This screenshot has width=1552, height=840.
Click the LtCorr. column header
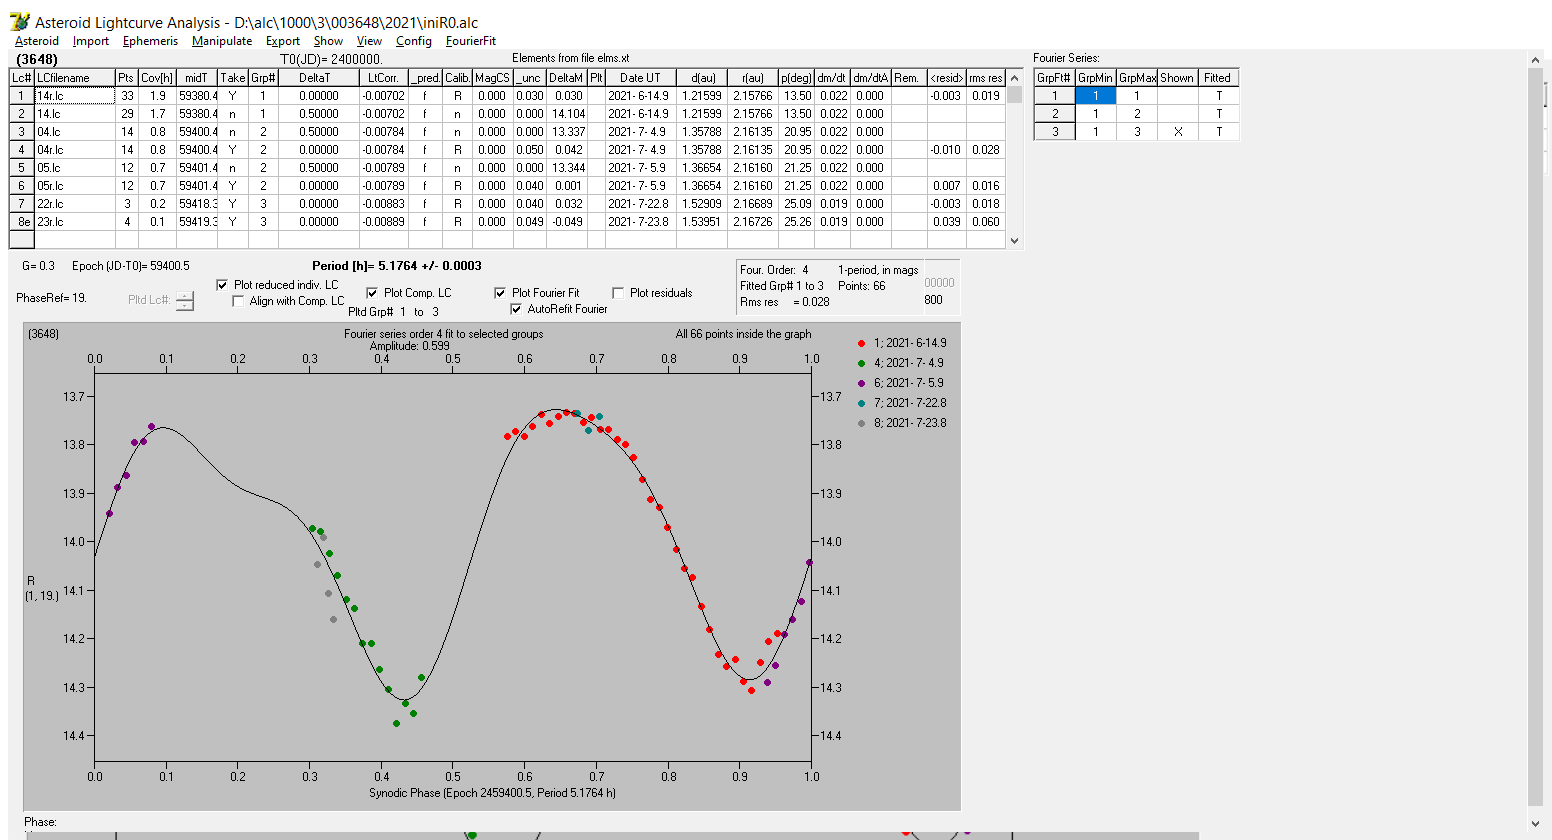(x=383, y=78)
